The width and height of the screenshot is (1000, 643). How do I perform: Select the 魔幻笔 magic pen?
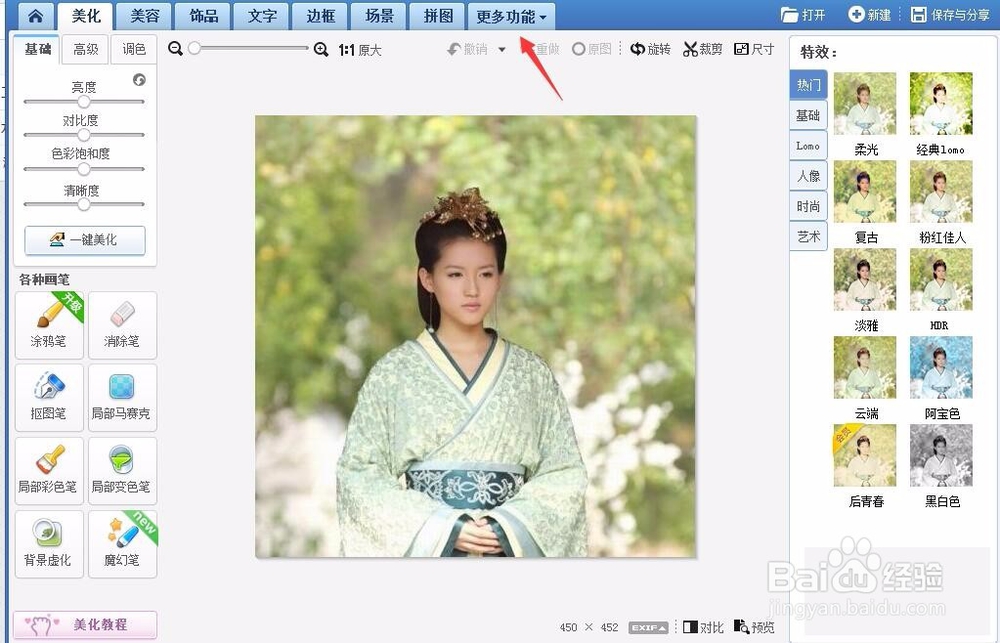pos(122,544)
